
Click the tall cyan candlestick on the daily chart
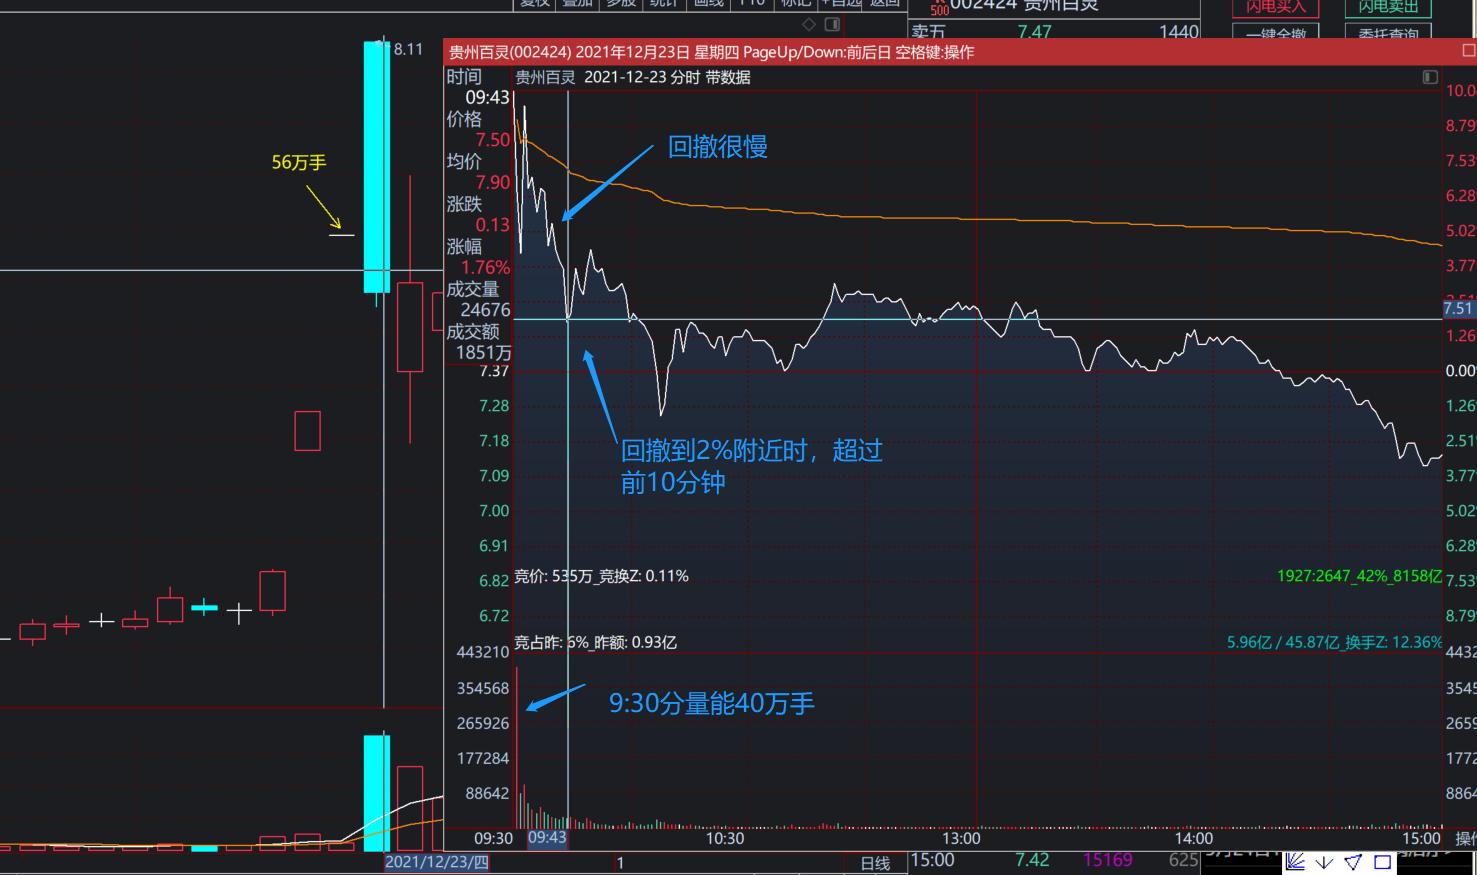pos(376,167)
